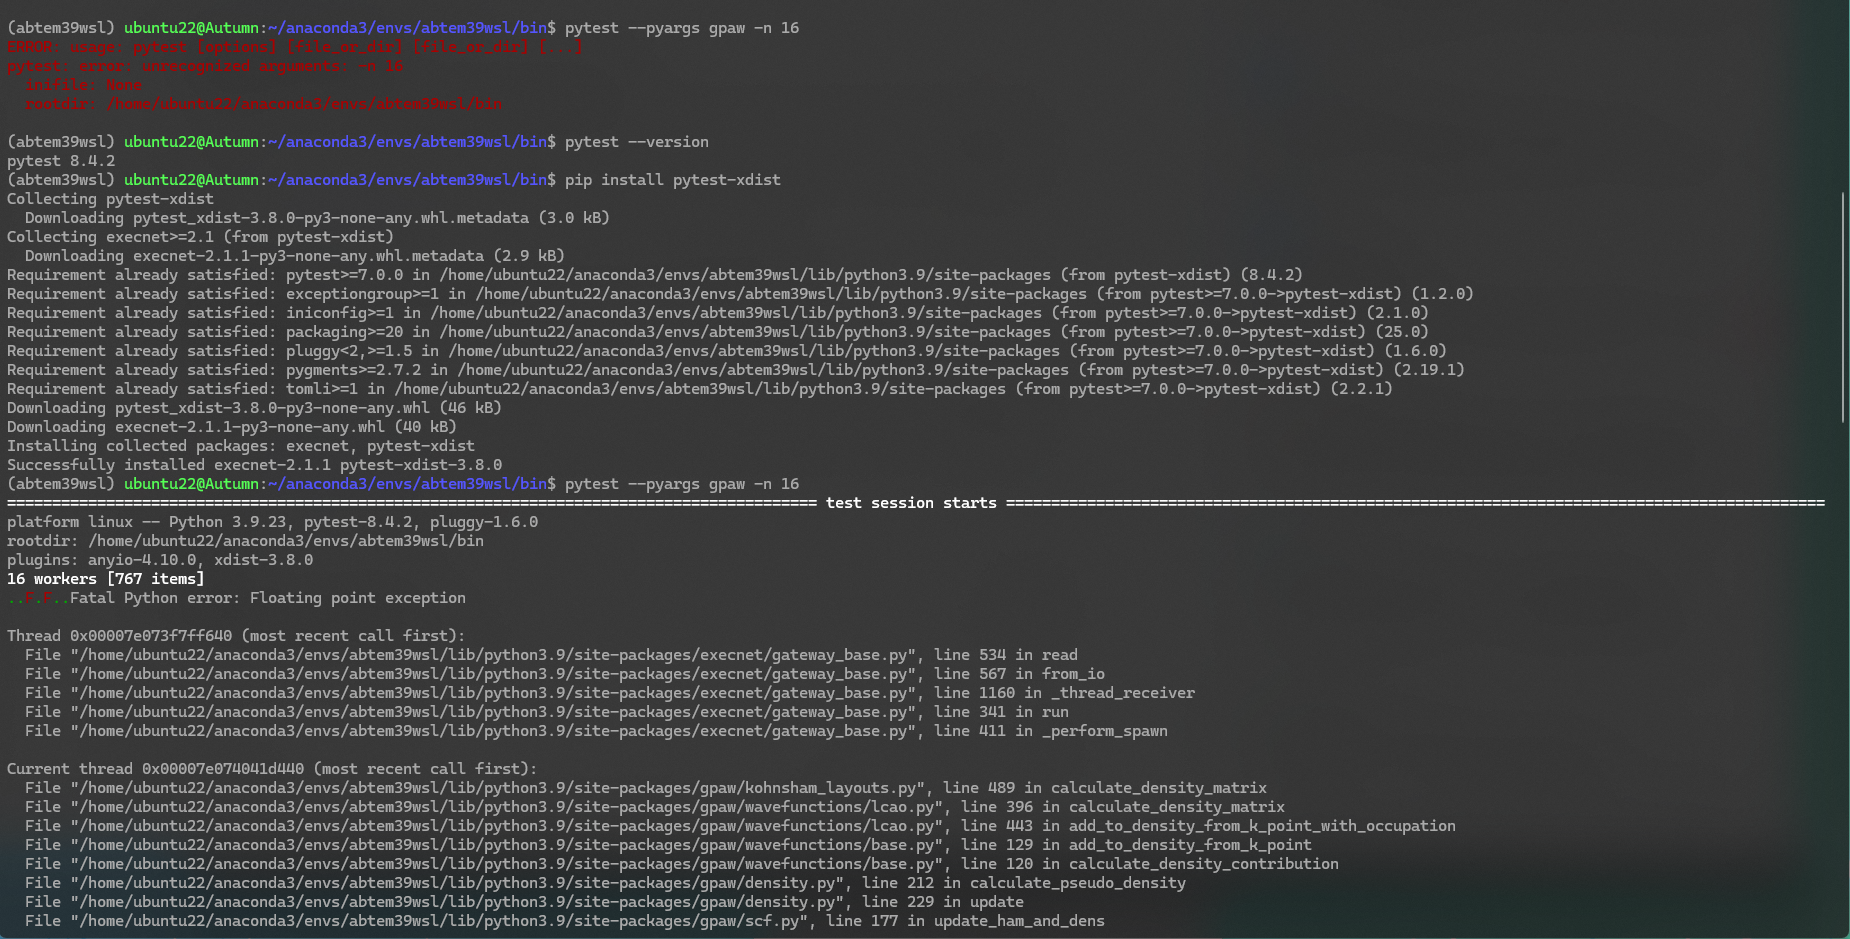The width and height of the screenshot is (1850, 939).
Task: Click the gateway_base.py 'line 567 in from_io' entry
Action: coord(565,674)
